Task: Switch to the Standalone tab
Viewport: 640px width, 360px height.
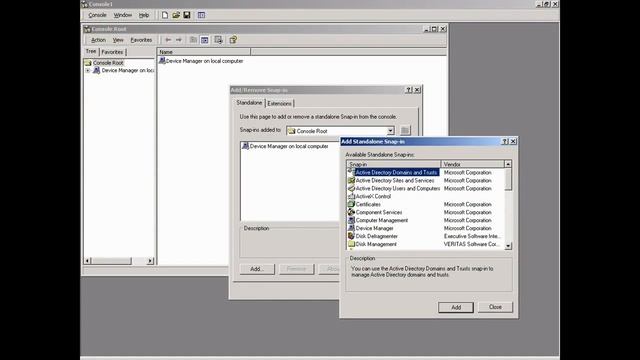Action: click(249, 103)
